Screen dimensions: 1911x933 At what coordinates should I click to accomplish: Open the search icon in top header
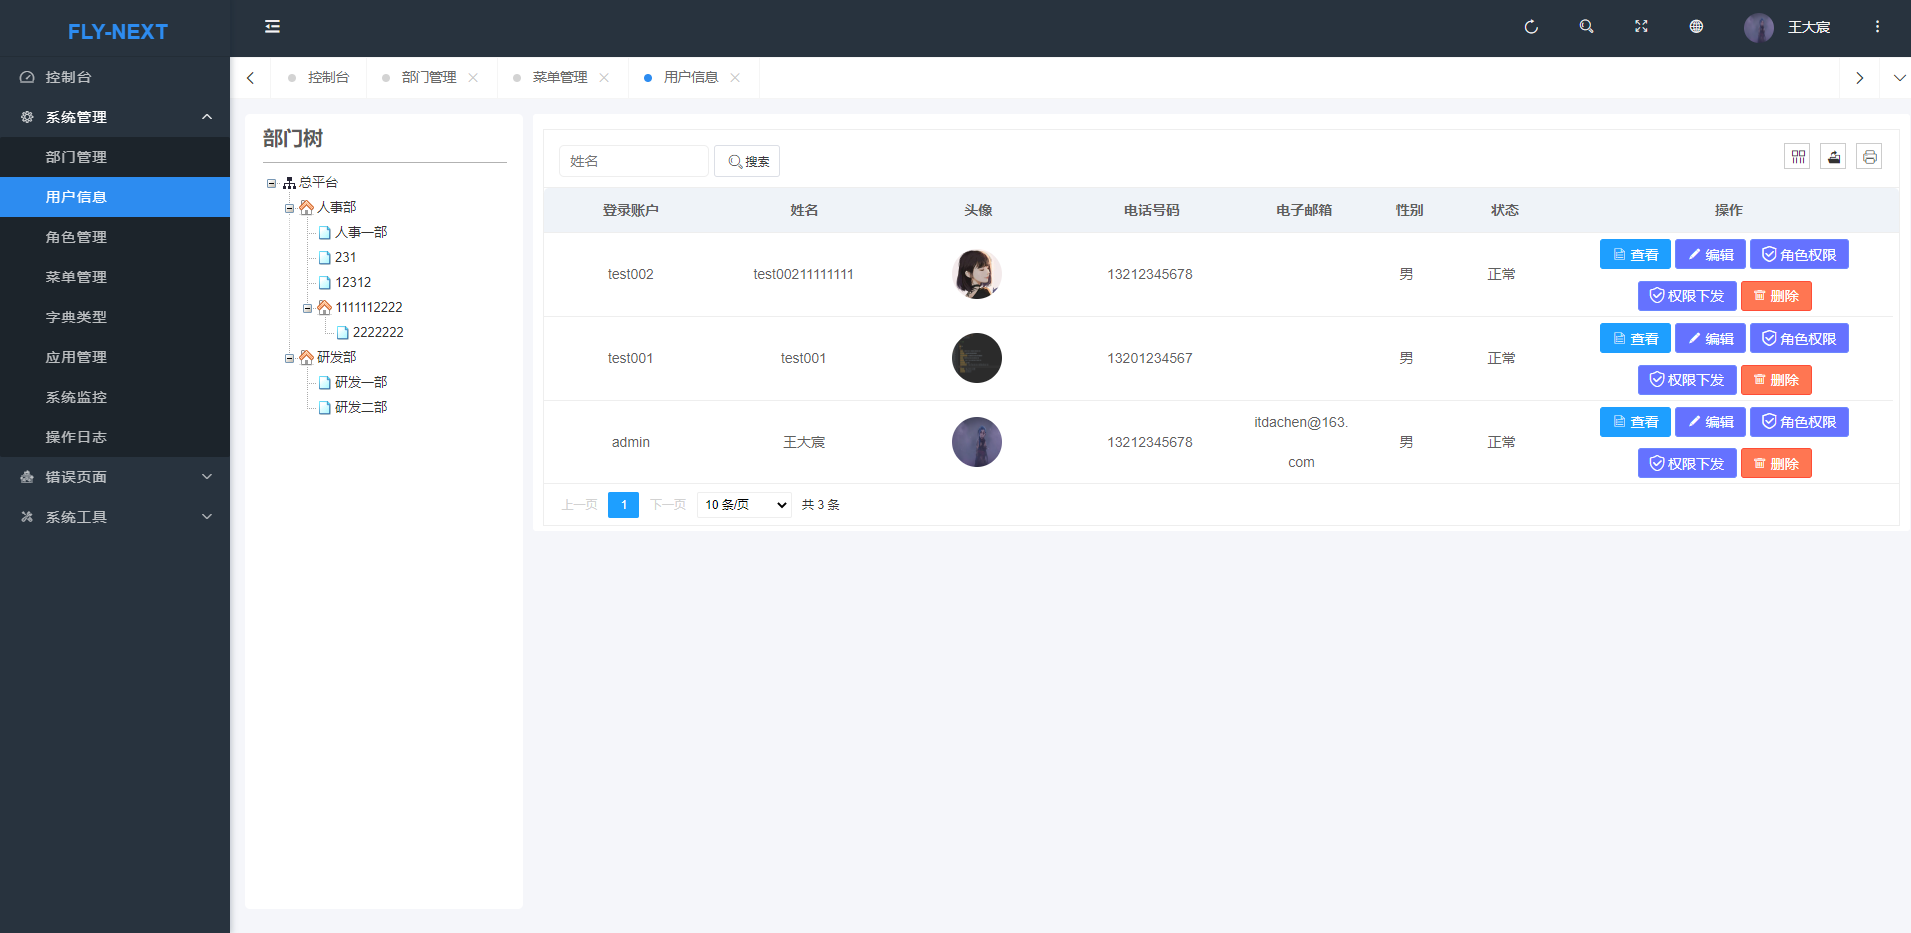1586,27
